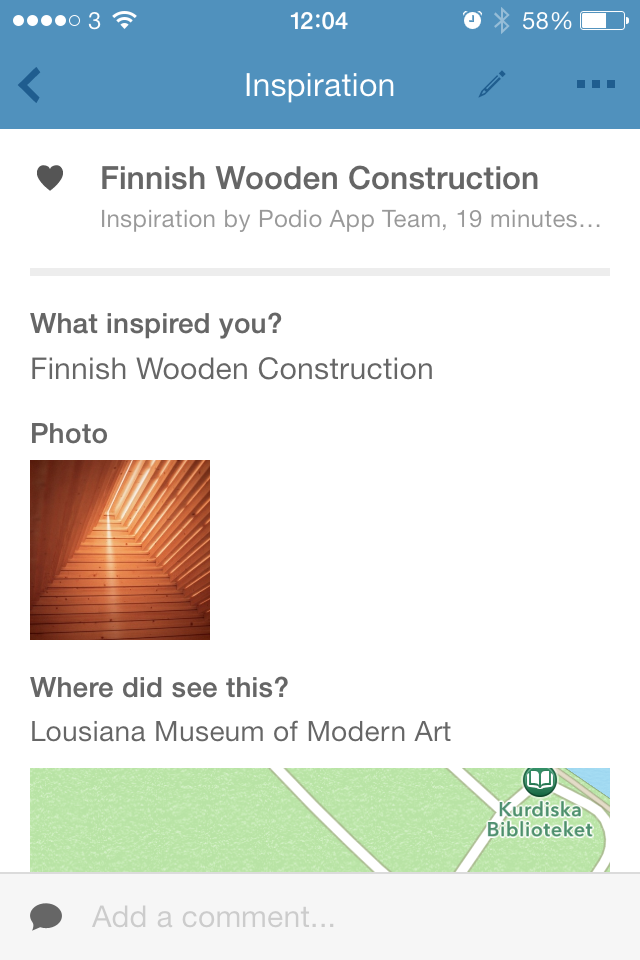Image resolution: width=640 pixels, height=960 pixels.
Task: Tap the alarm clock status icon
Action: (472, 21)
